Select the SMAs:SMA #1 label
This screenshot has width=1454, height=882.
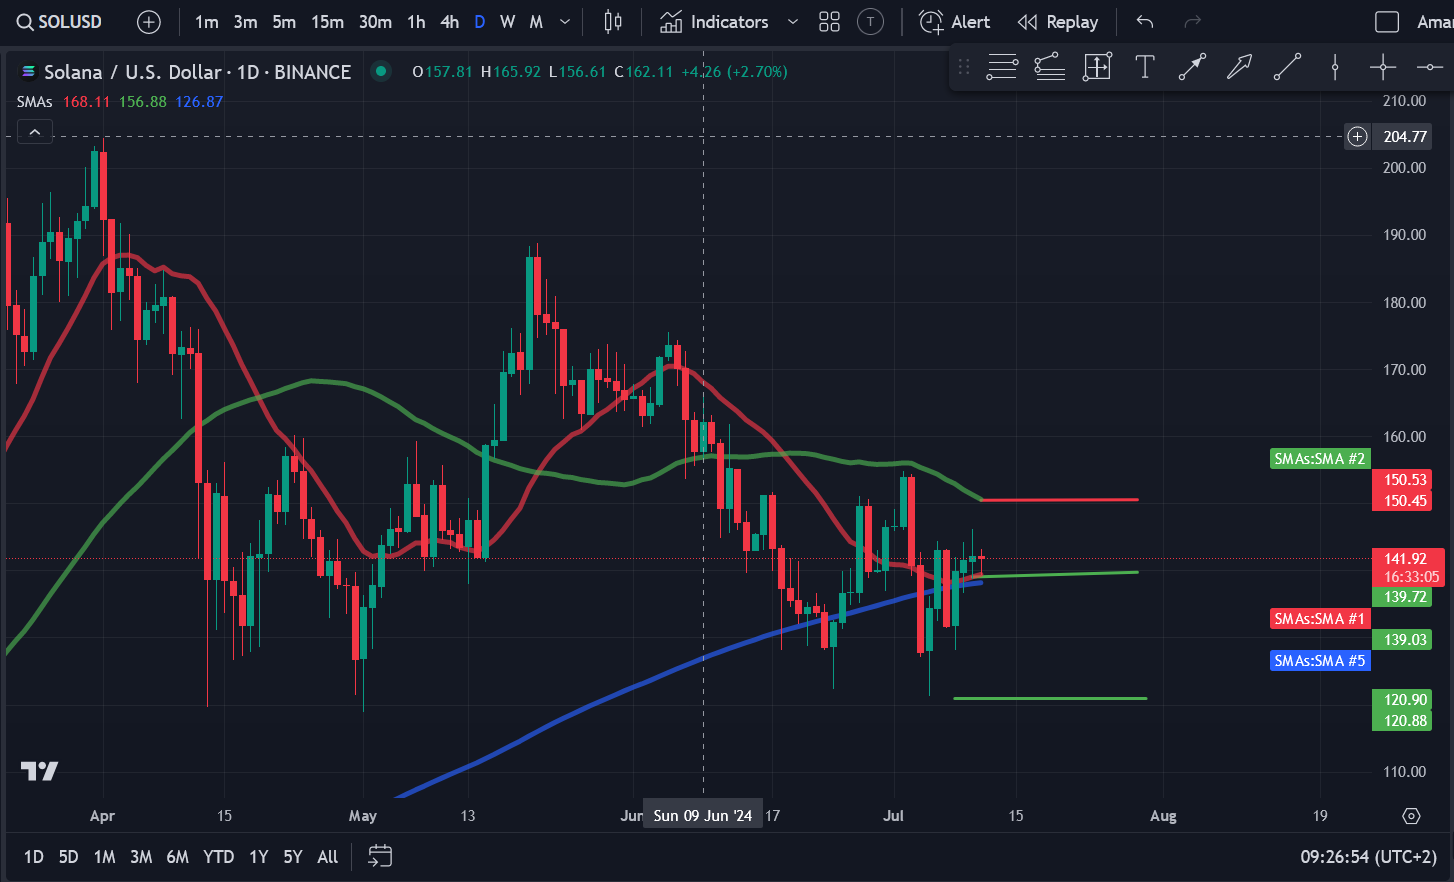point(1319,619)
